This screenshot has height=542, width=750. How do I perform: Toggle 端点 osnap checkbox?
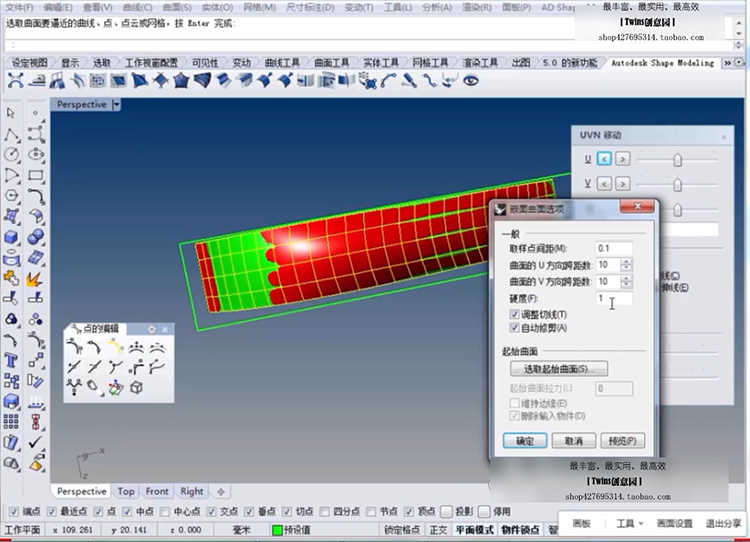click(13, 511)
